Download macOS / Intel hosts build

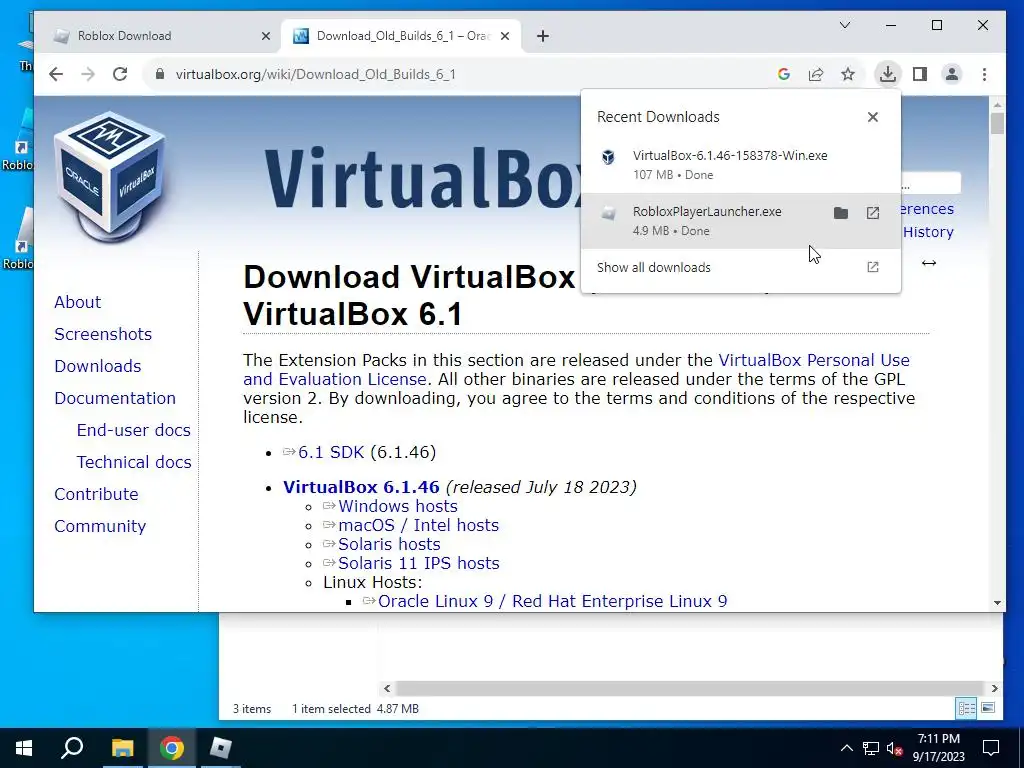tap(418, 525)
